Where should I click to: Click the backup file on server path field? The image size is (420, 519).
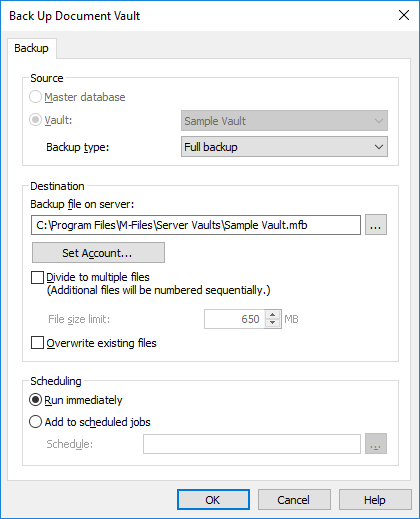196,225
